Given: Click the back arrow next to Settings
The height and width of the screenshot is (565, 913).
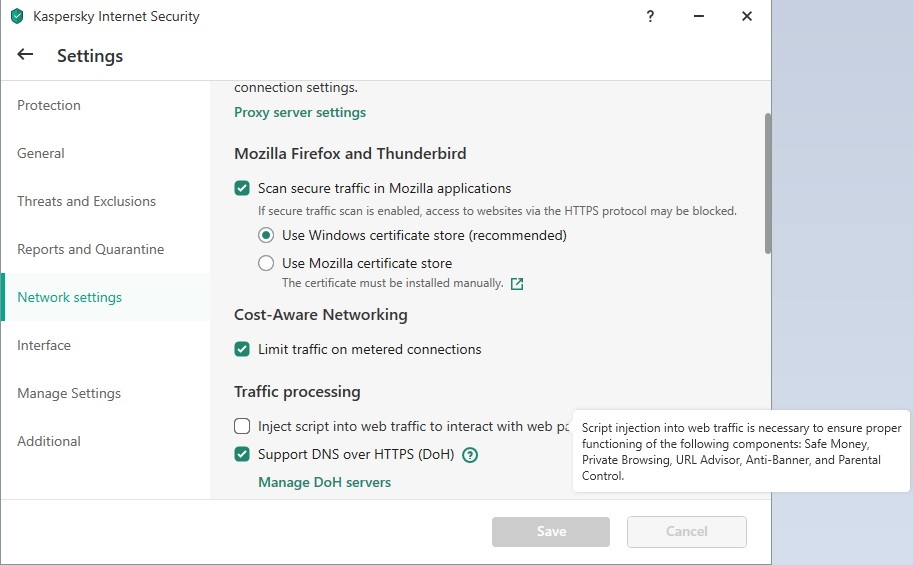Looking at the screenshot, I should click(25, 55).
